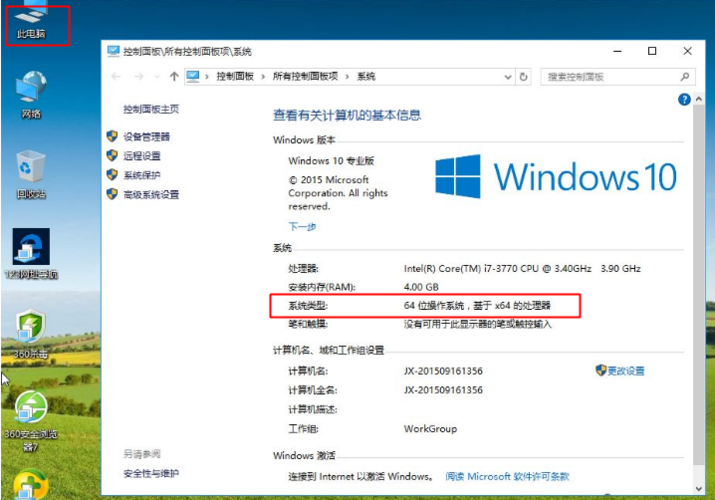715x500 pixels.
Task: Open the address bar history dropdown
Action: coord(508,77)
